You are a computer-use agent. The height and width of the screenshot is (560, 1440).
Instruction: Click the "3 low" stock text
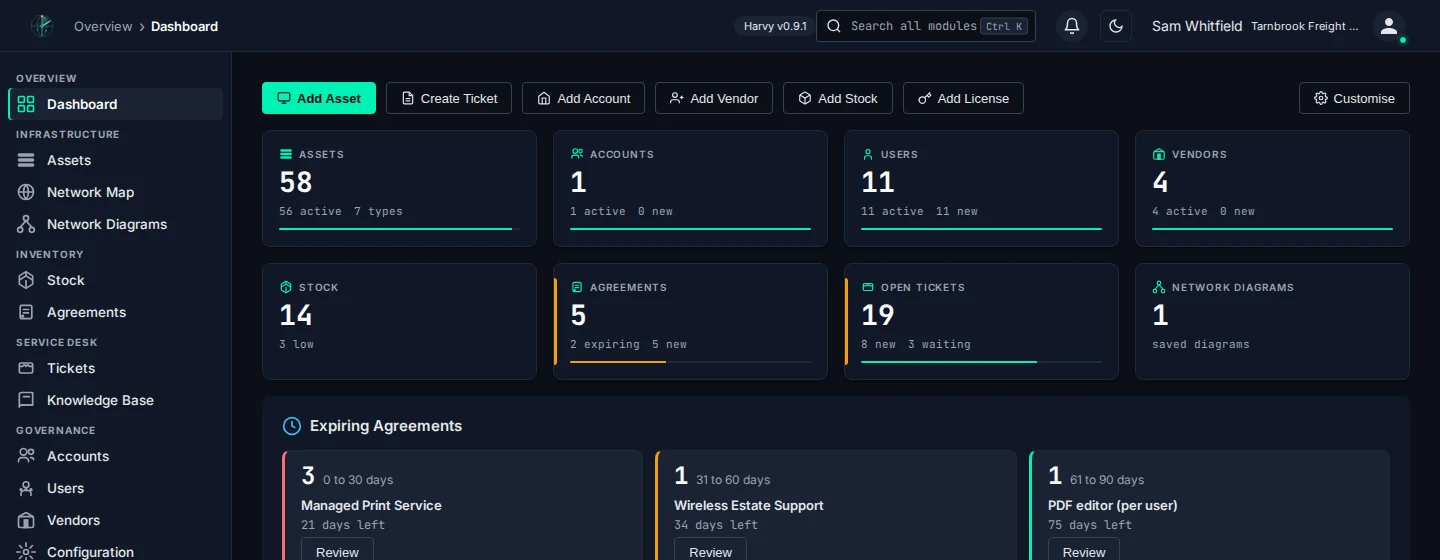296,344
